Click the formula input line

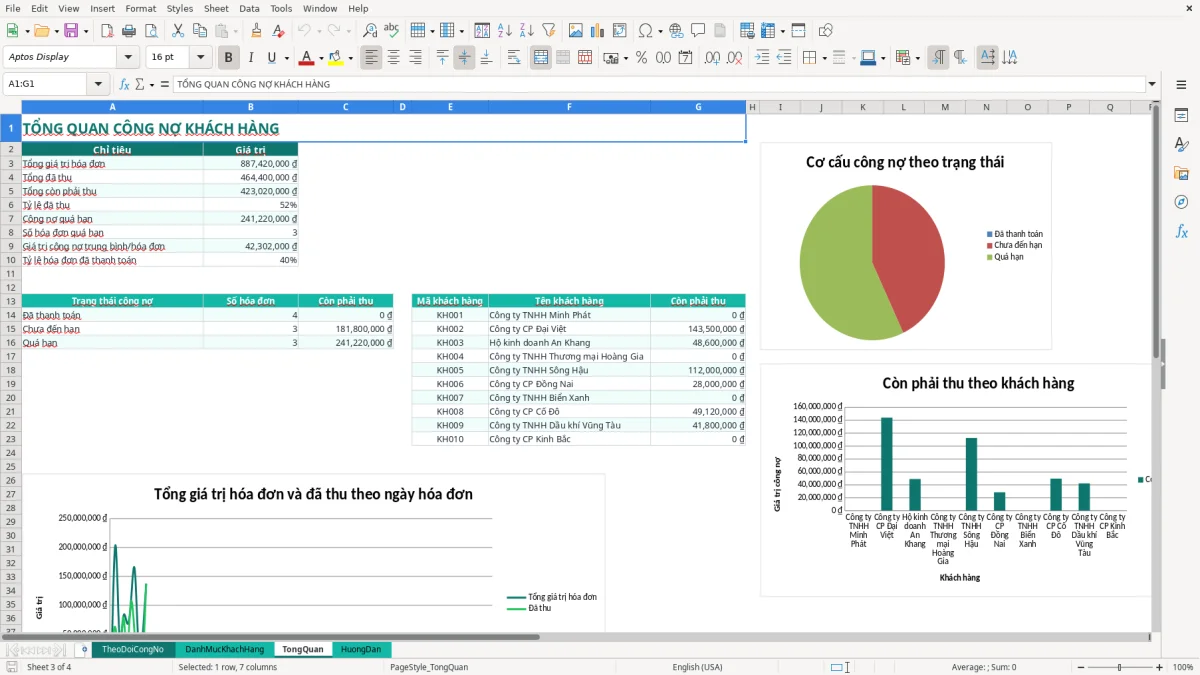point(658,84)
